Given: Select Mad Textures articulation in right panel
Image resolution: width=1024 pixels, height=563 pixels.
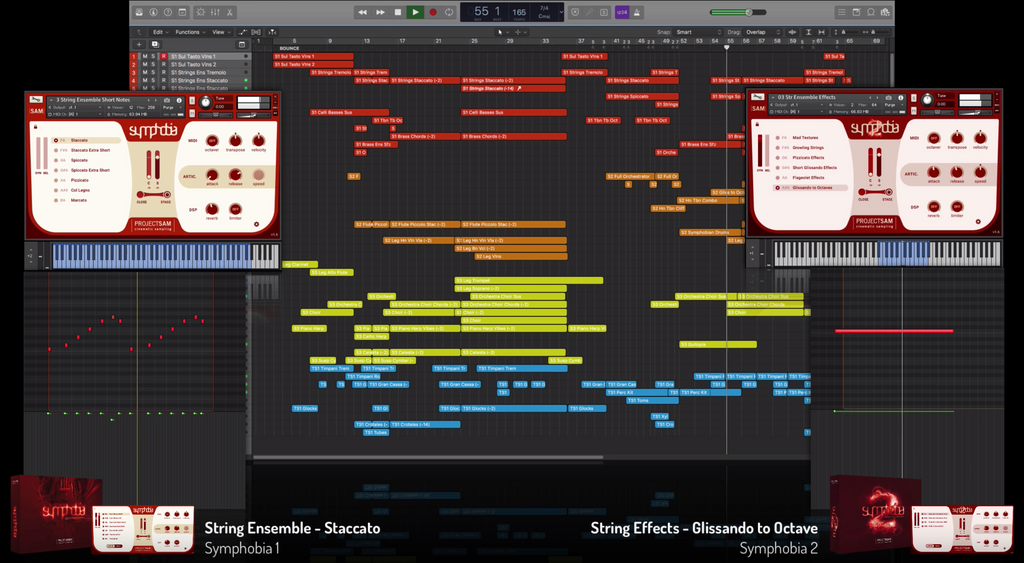Looking at the screenshot, I should [806, 137].
